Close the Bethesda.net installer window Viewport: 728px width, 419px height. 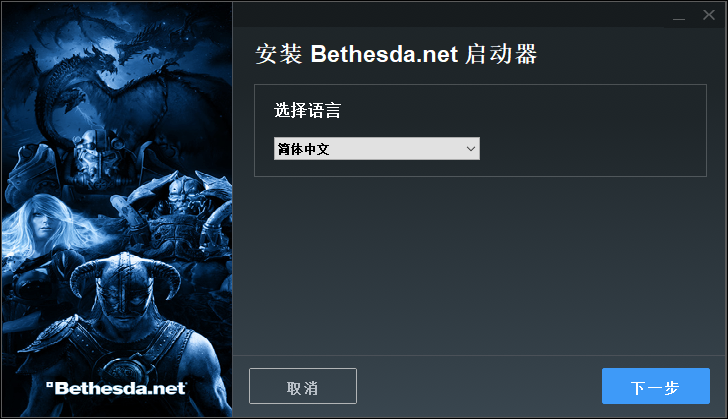(x=708, y=15)
